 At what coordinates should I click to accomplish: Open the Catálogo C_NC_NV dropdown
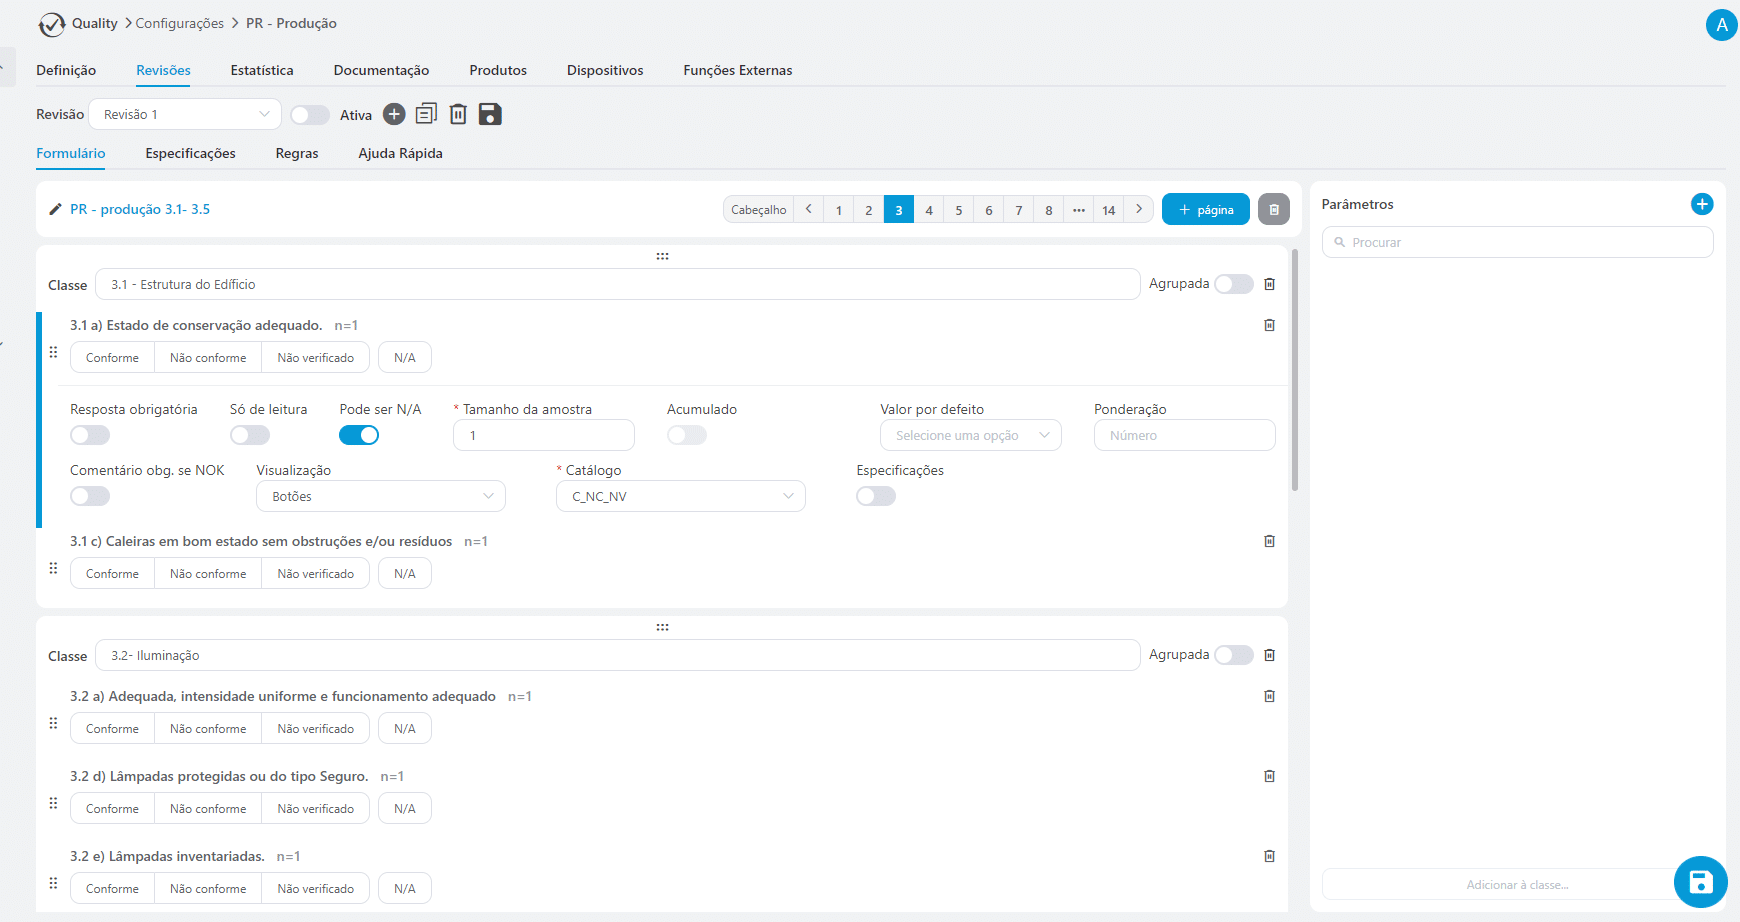coord(681,496)
